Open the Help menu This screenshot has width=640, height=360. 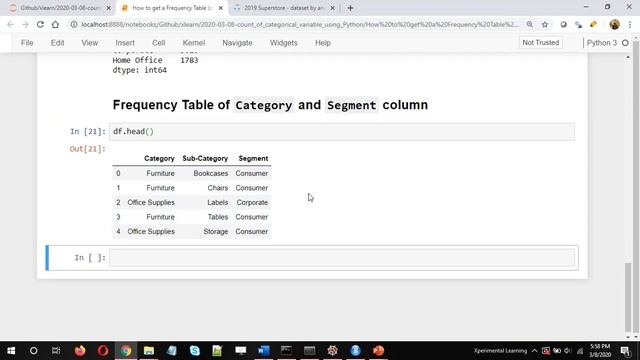(x=322, y=43)
